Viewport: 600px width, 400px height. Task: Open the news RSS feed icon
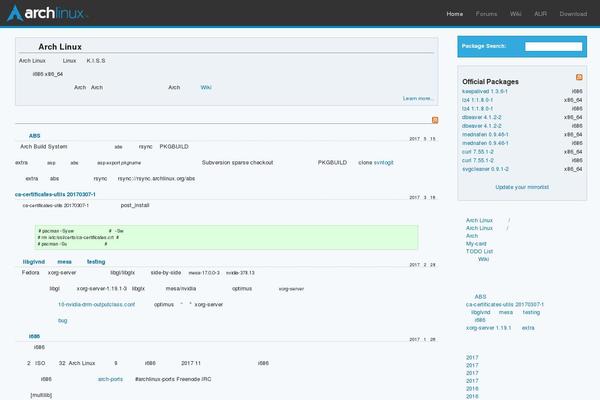[435, 120]
